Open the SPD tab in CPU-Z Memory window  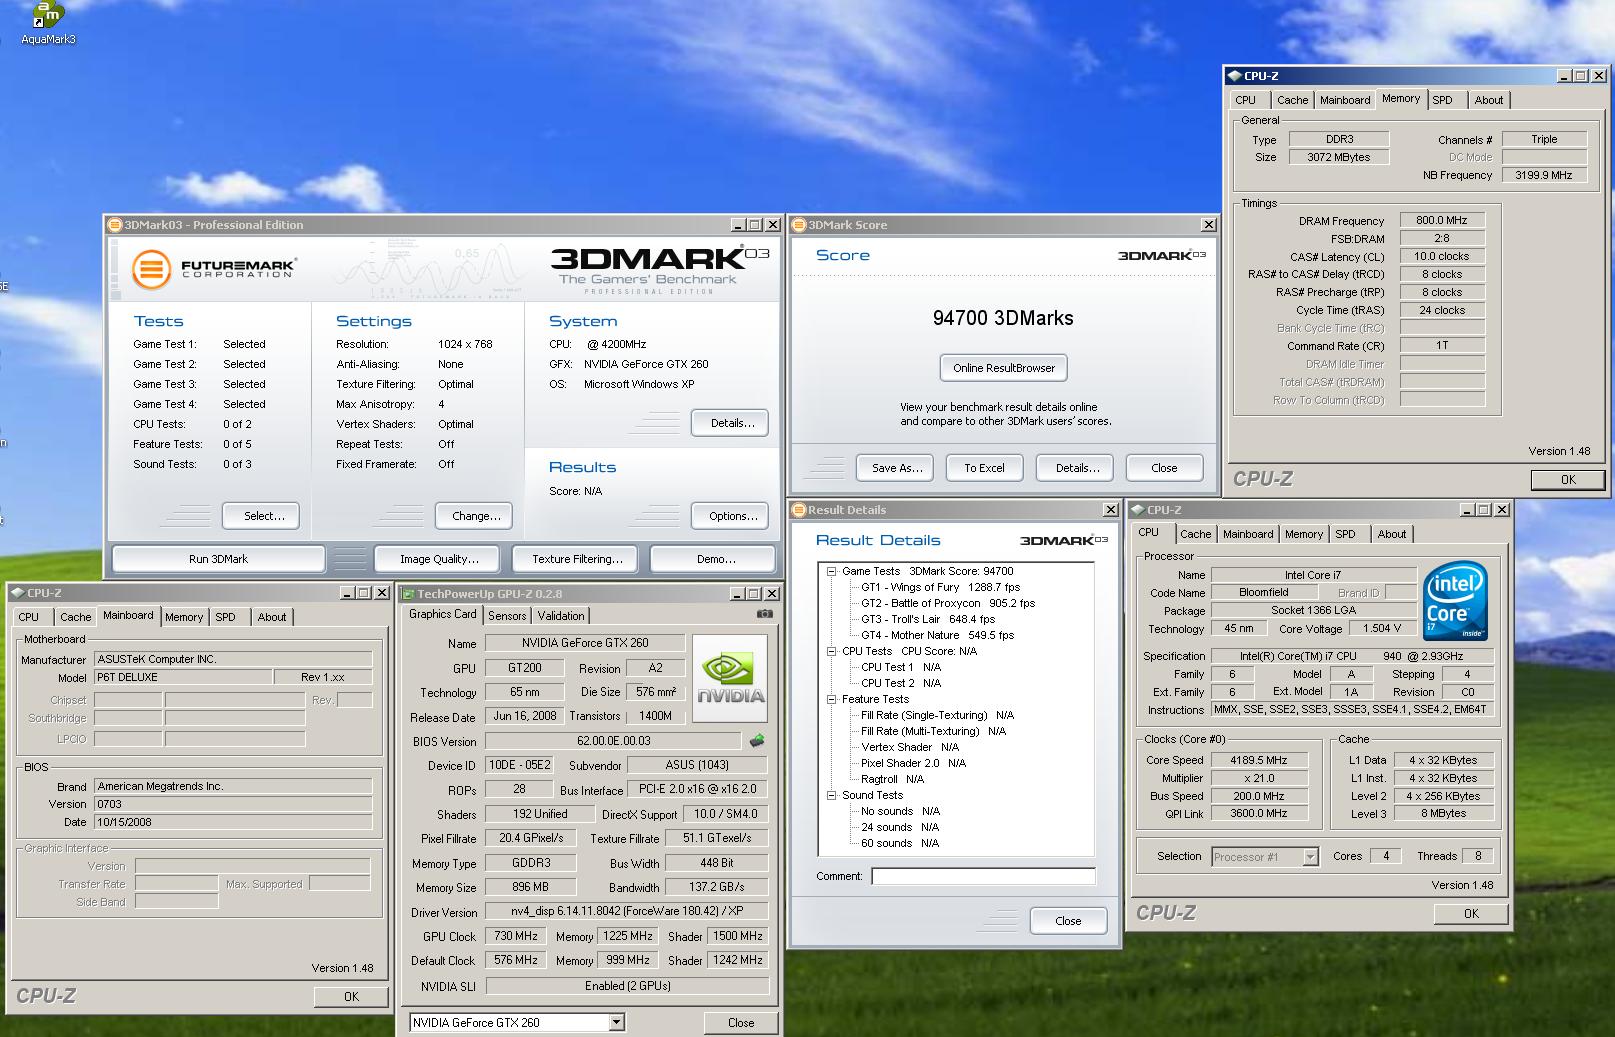[x=1442, y=100]
